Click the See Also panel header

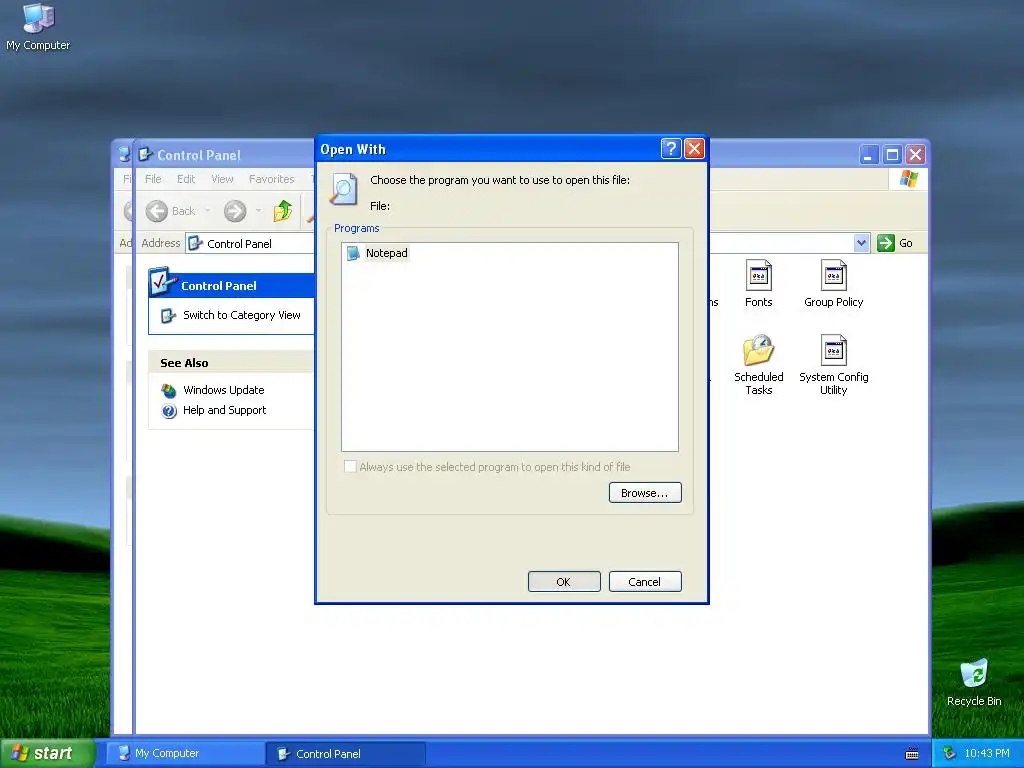[x=231, y=362]
